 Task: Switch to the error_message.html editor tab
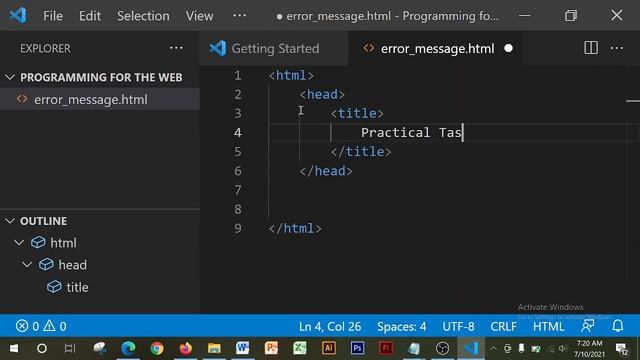tap(435, 49)
